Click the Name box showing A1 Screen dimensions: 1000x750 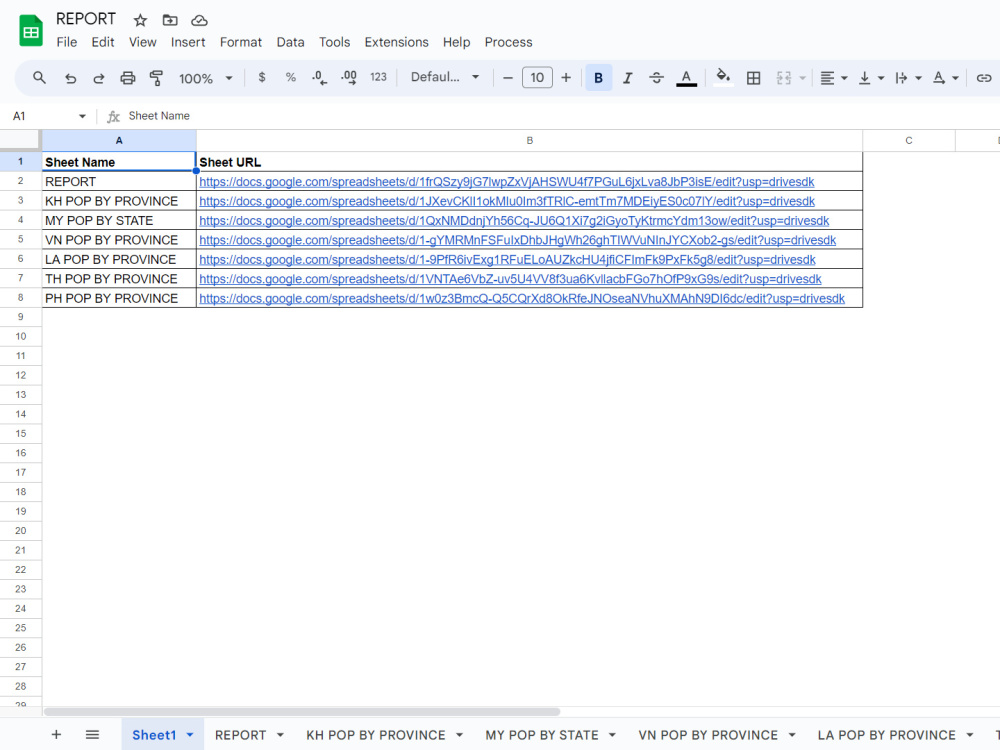click(x=41, y=116)
